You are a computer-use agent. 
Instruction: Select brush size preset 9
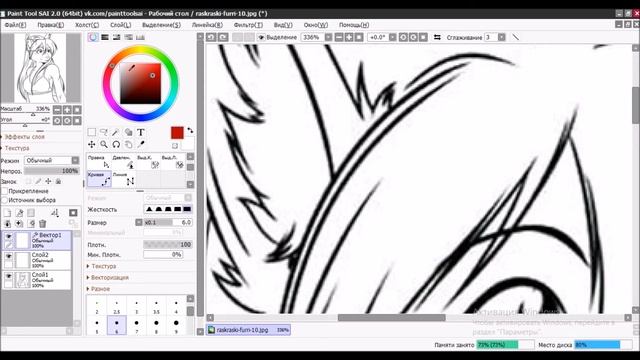[x=176, y=325]
